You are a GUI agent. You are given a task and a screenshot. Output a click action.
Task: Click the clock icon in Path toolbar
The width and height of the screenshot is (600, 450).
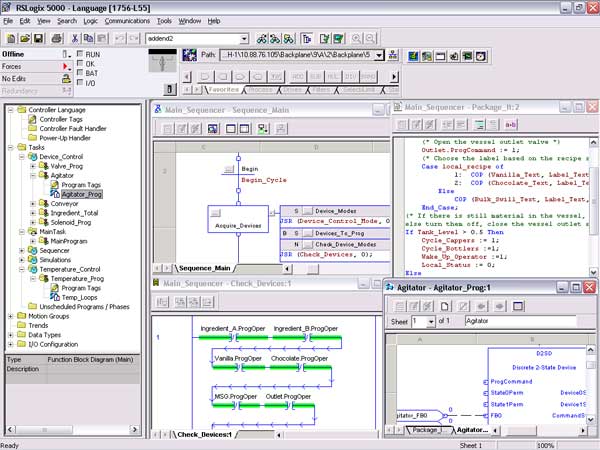point(481,57)
